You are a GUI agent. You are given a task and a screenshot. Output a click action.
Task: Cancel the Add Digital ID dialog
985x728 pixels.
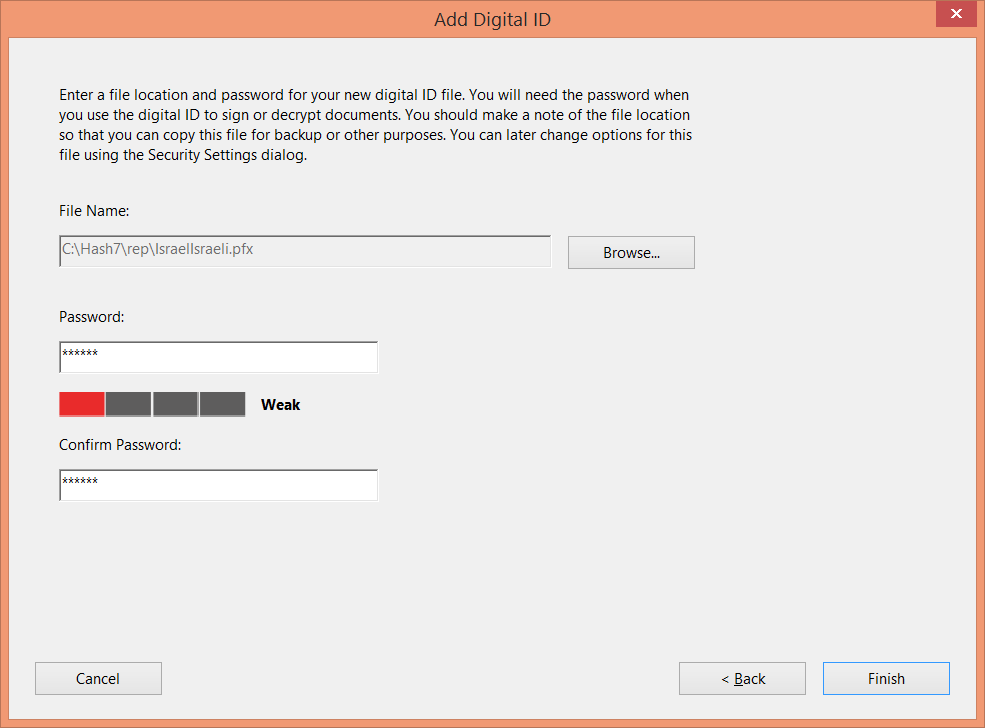pyautogui.click(x=98, y=678)
